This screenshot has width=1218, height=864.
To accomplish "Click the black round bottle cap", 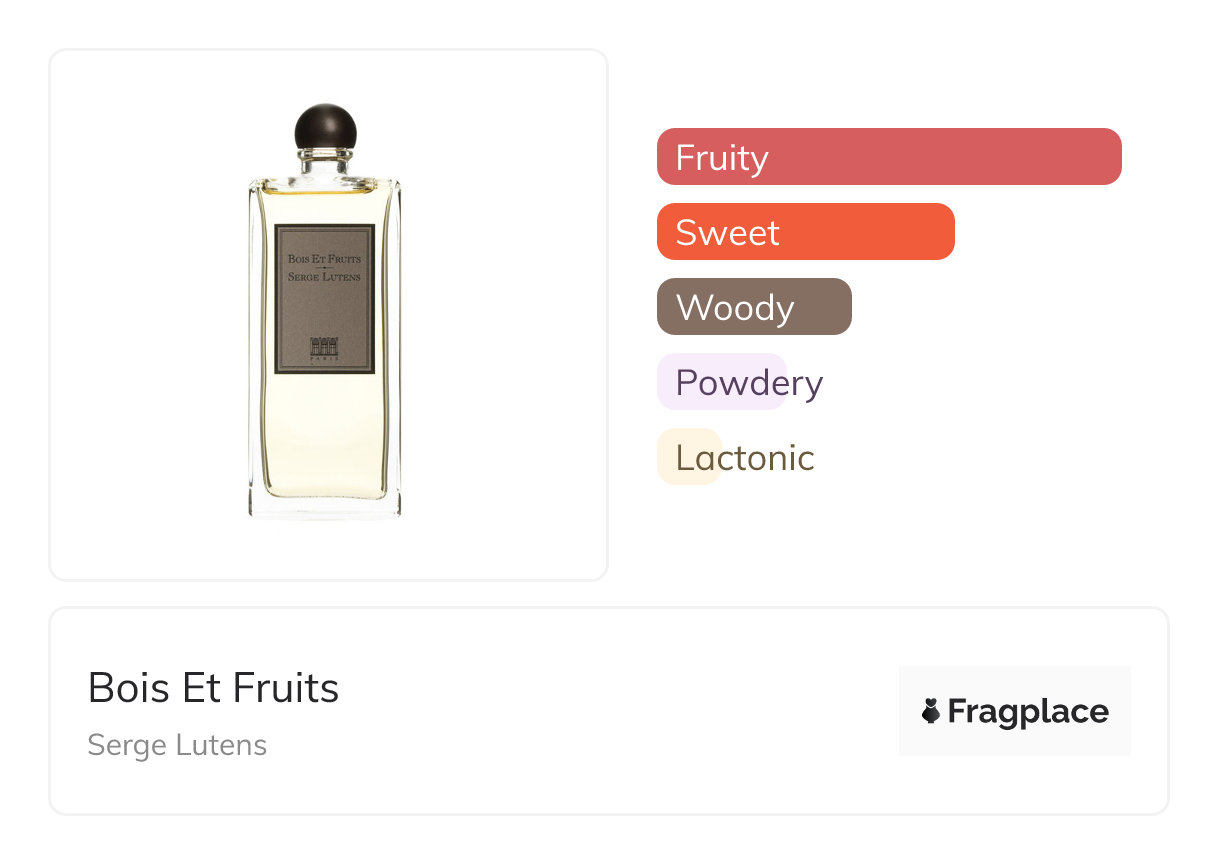I will [x=325, y=127].
